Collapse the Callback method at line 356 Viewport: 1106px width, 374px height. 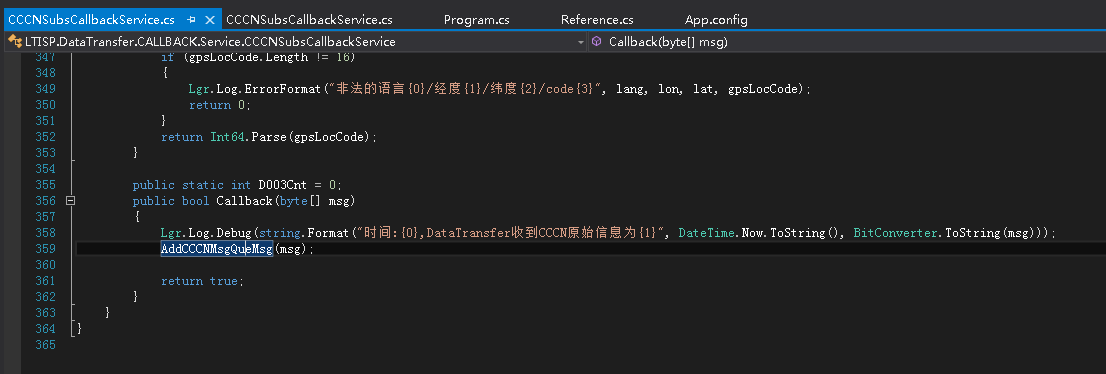pos(71,201)
